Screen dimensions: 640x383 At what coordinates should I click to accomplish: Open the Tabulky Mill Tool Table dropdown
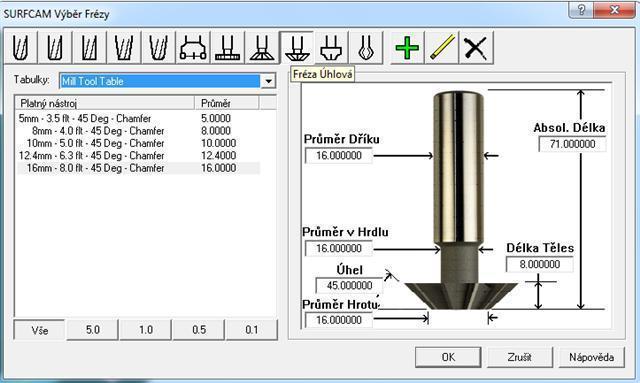pos(268,81)
